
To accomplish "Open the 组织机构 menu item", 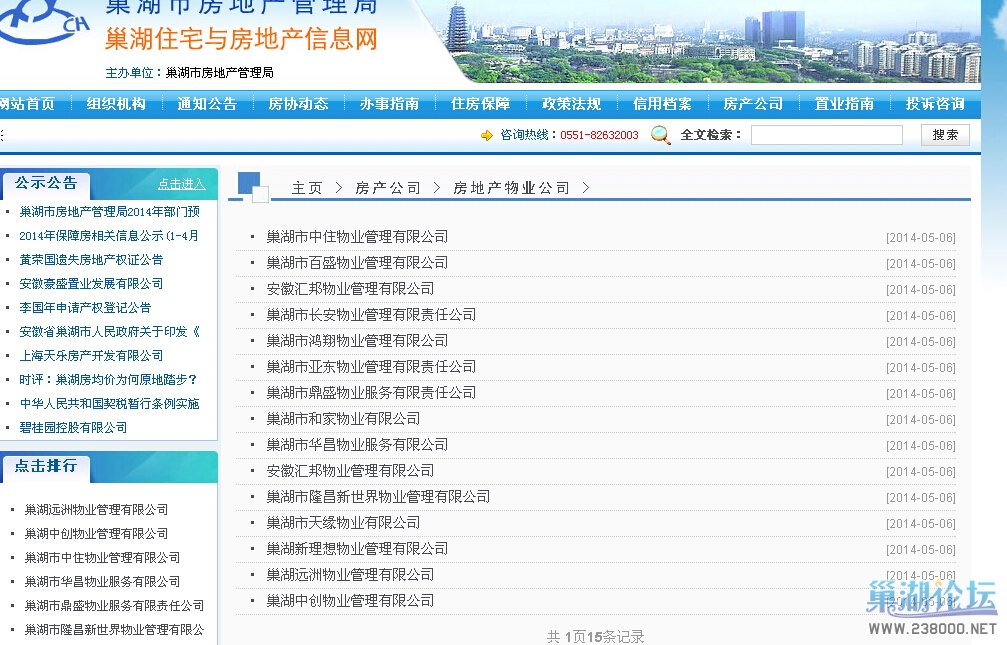I will pos(116,104).
